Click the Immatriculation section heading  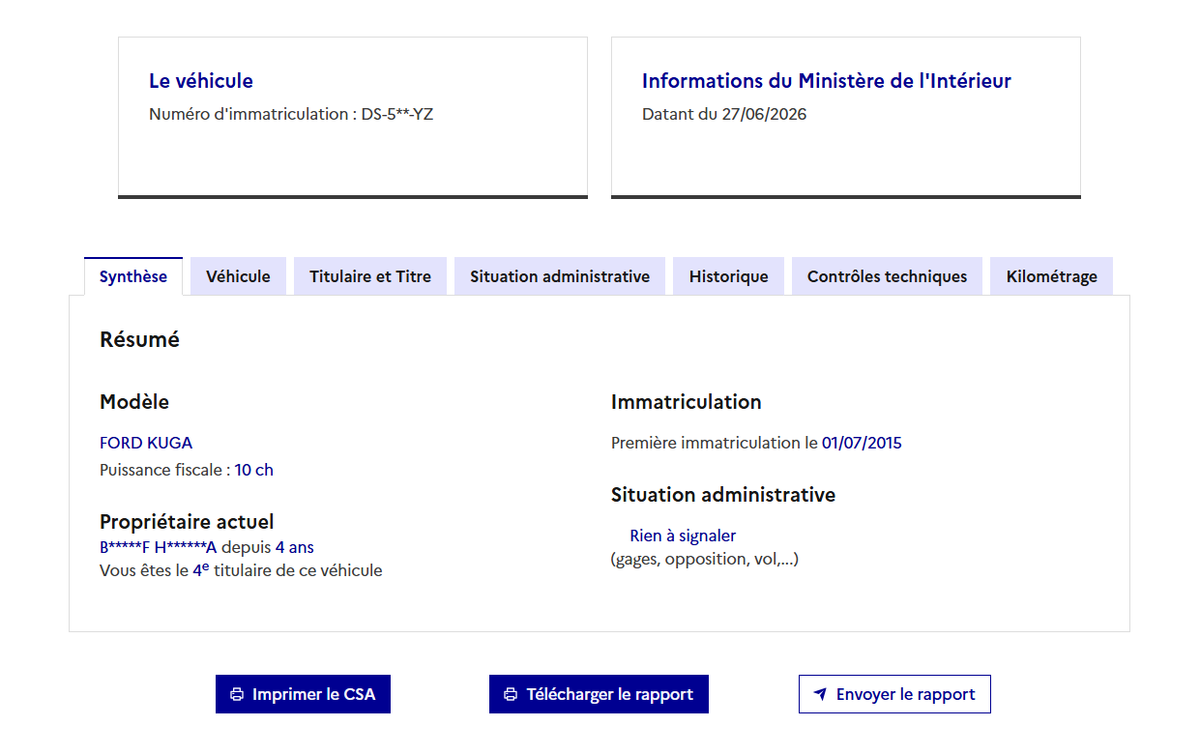coord(686,402)
